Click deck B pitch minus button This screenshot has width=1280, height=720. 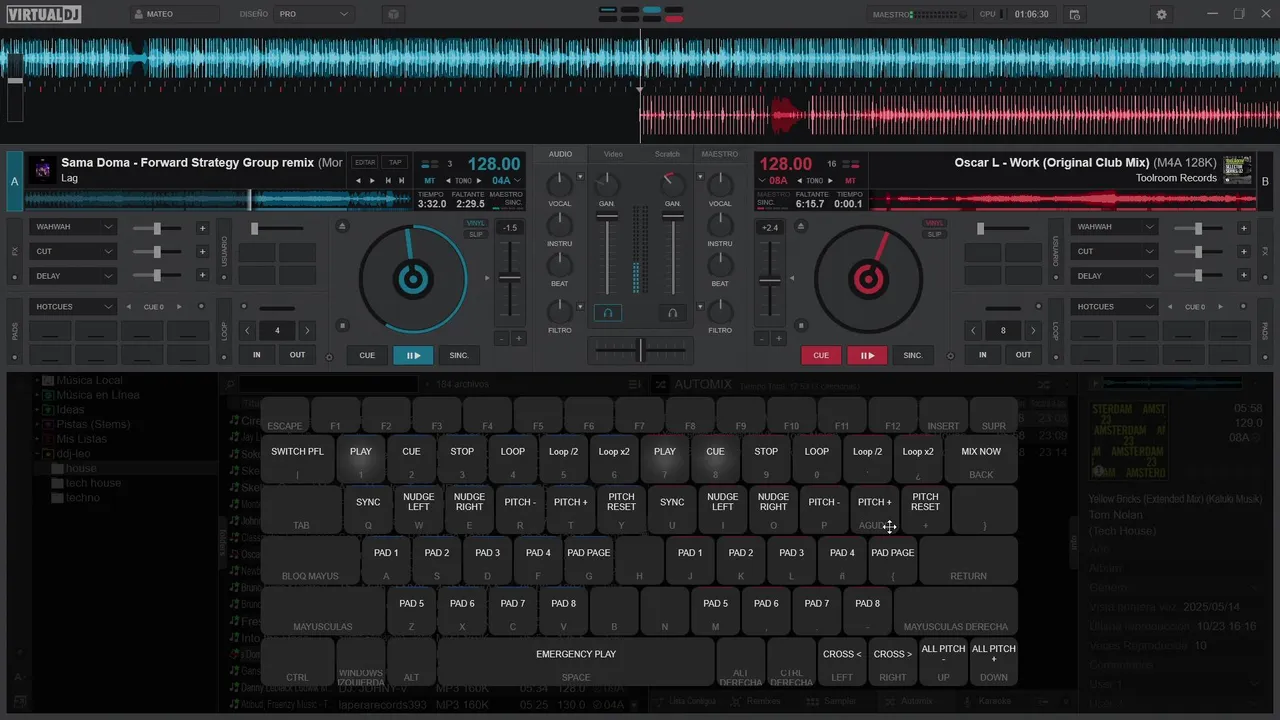(x=762, y=339)
